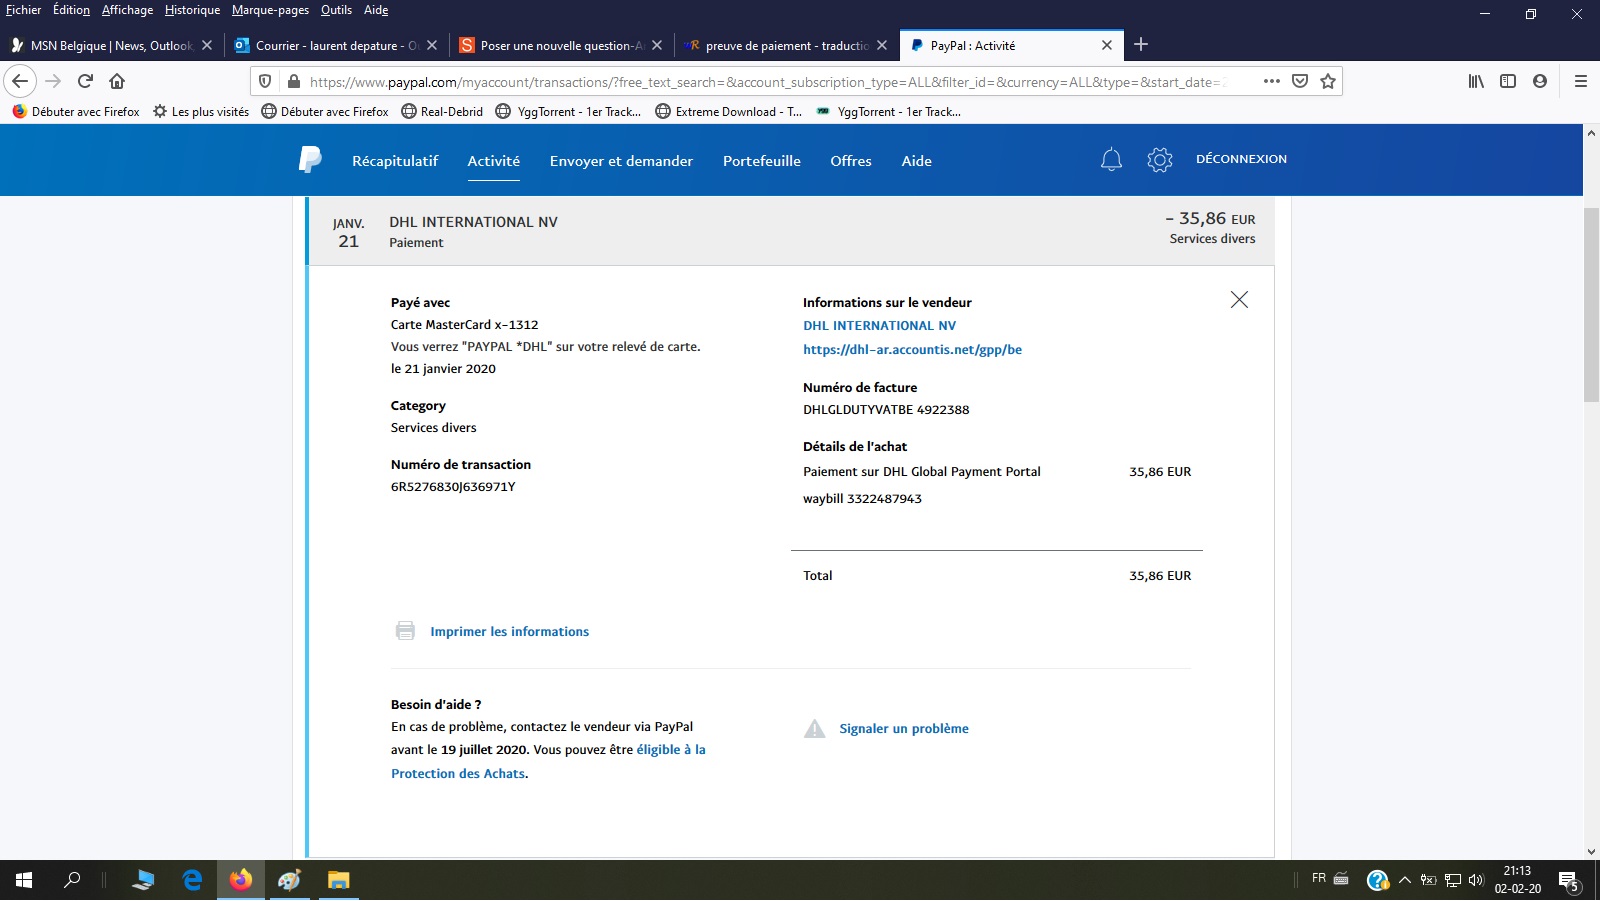The width and height of the screenshot is (1600, 901).
Task: Open Extreme Download bookmark
Action: coord(729,111)
